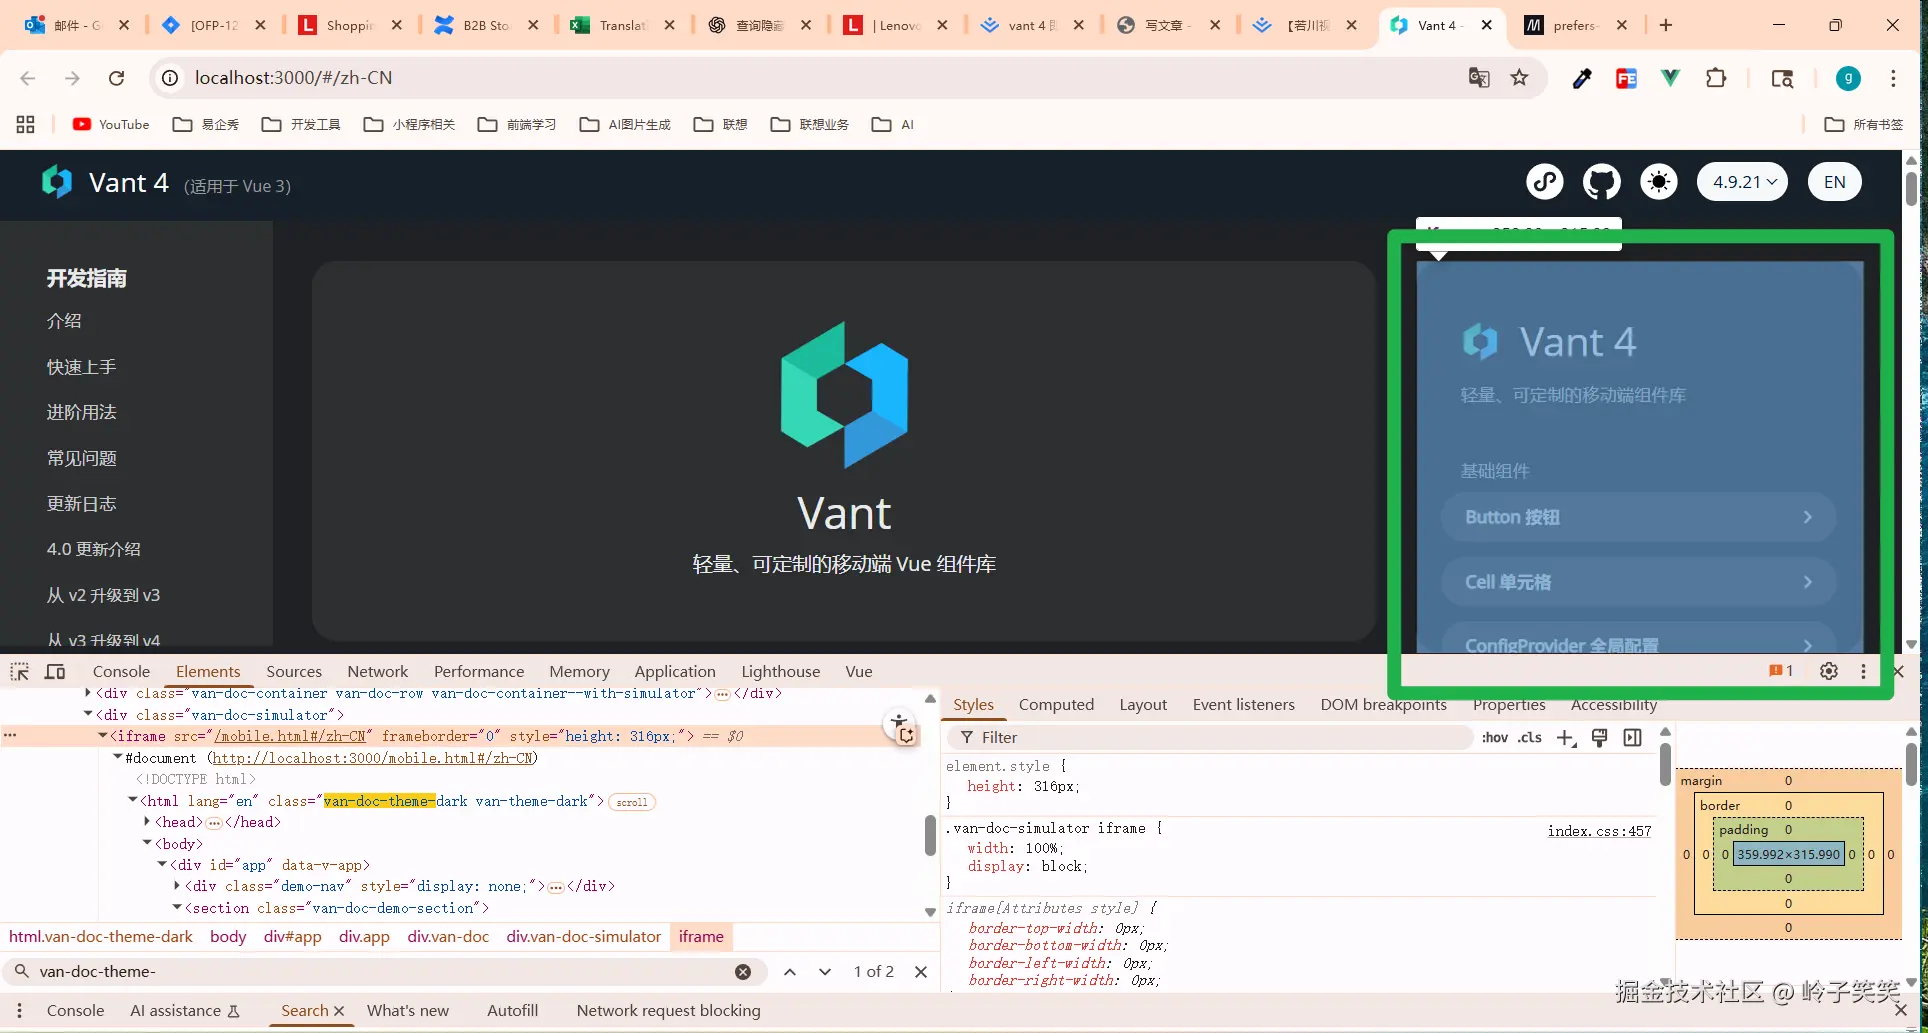Switch to the Console panel tab

(121, 672)
